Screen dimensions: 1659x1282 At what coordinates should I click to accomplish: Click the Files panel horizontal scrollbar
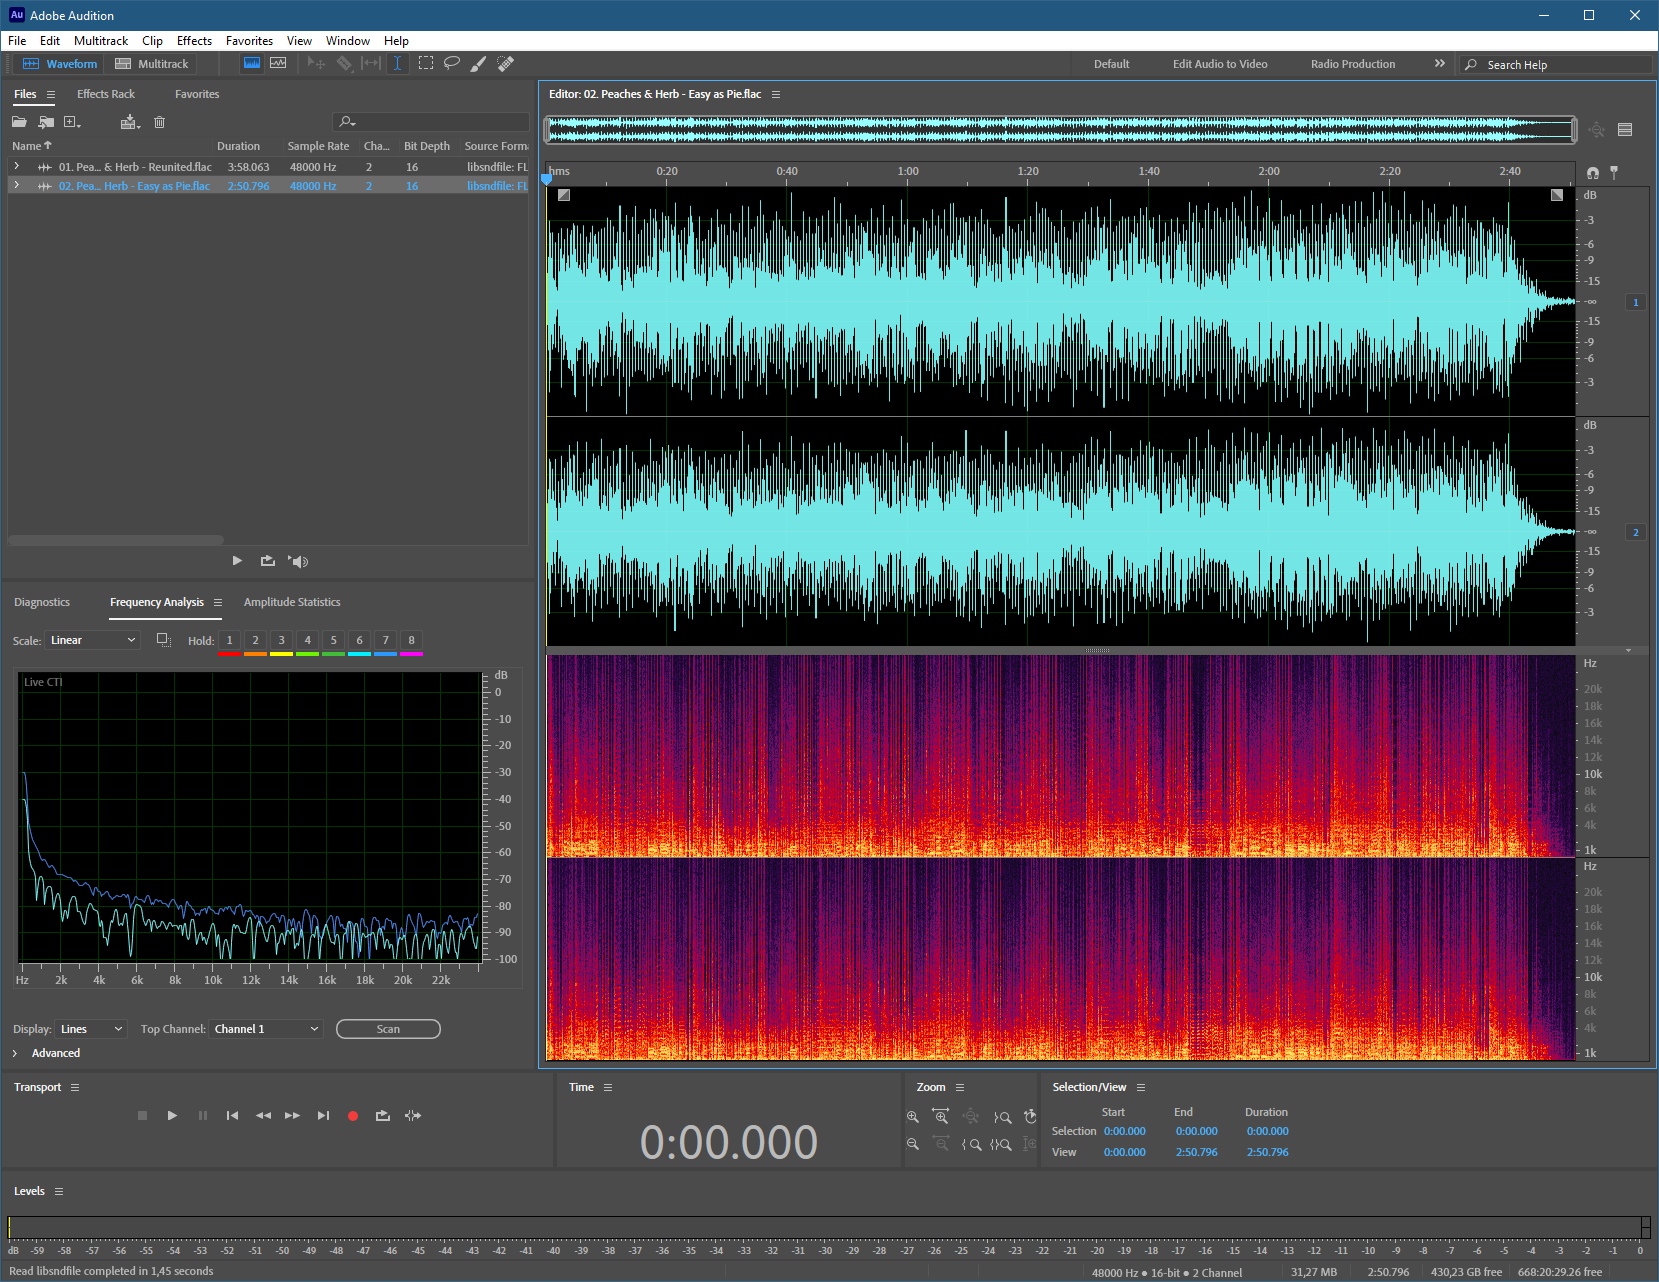coord(116,540)
